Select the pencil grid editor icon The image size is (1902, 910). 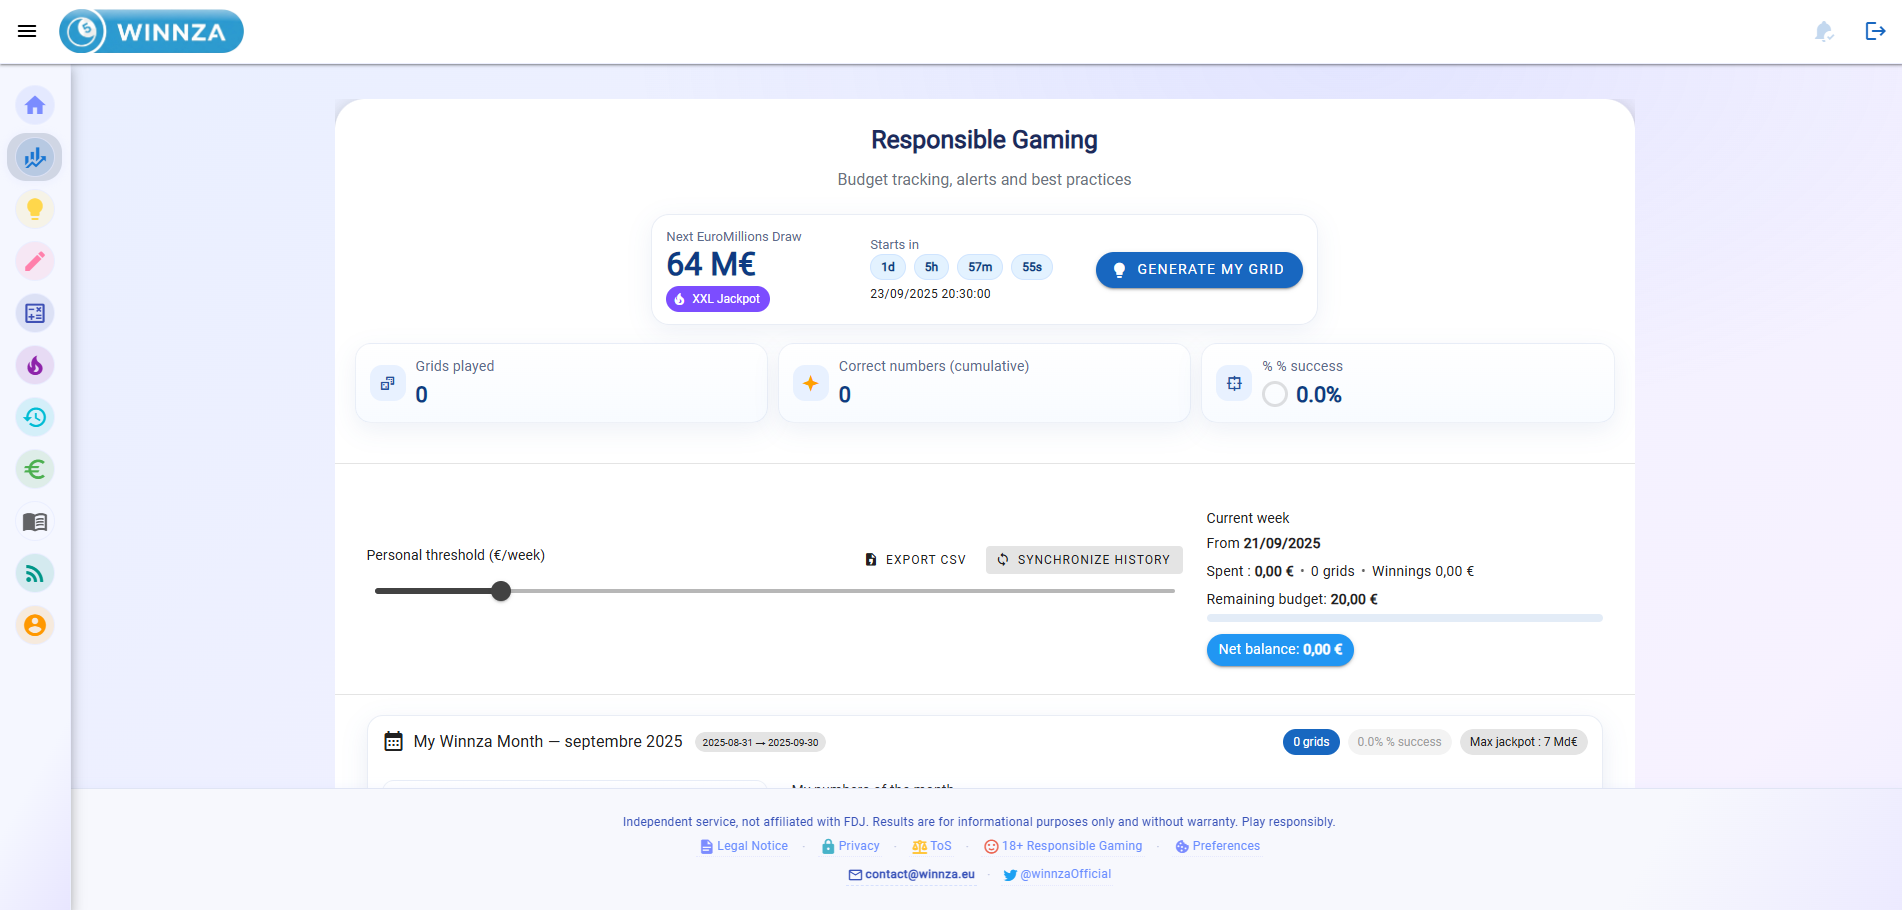pos(35,261)
